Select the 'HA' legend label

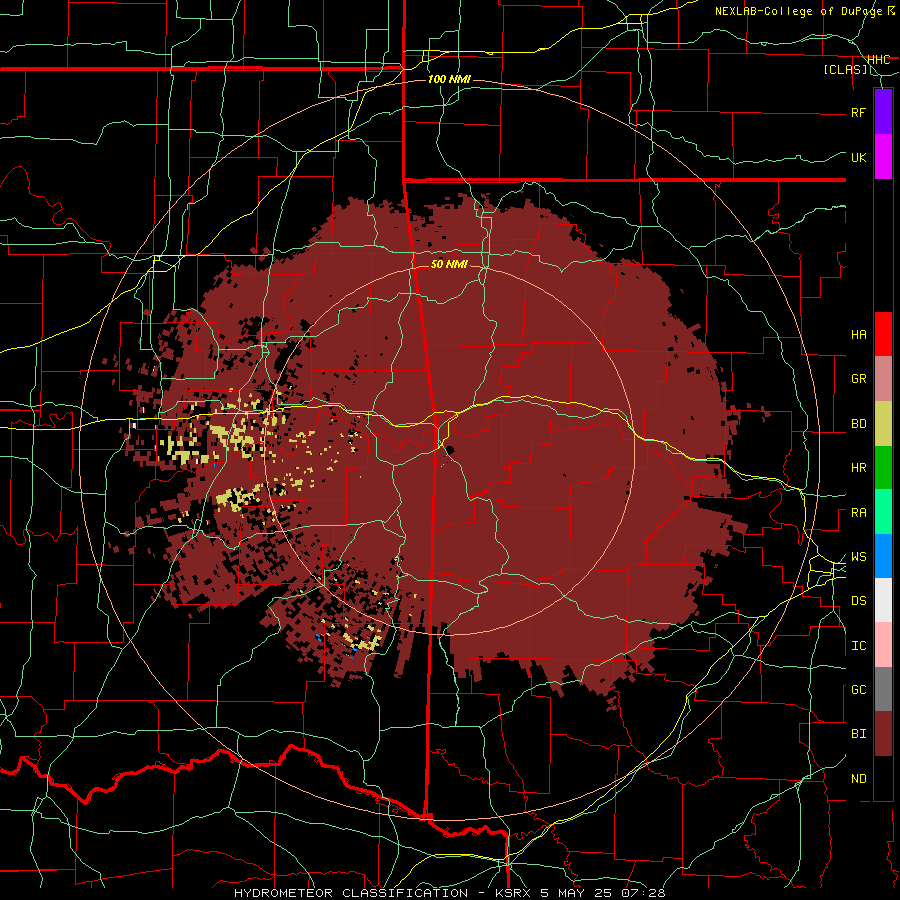click(x=858, y=335)
